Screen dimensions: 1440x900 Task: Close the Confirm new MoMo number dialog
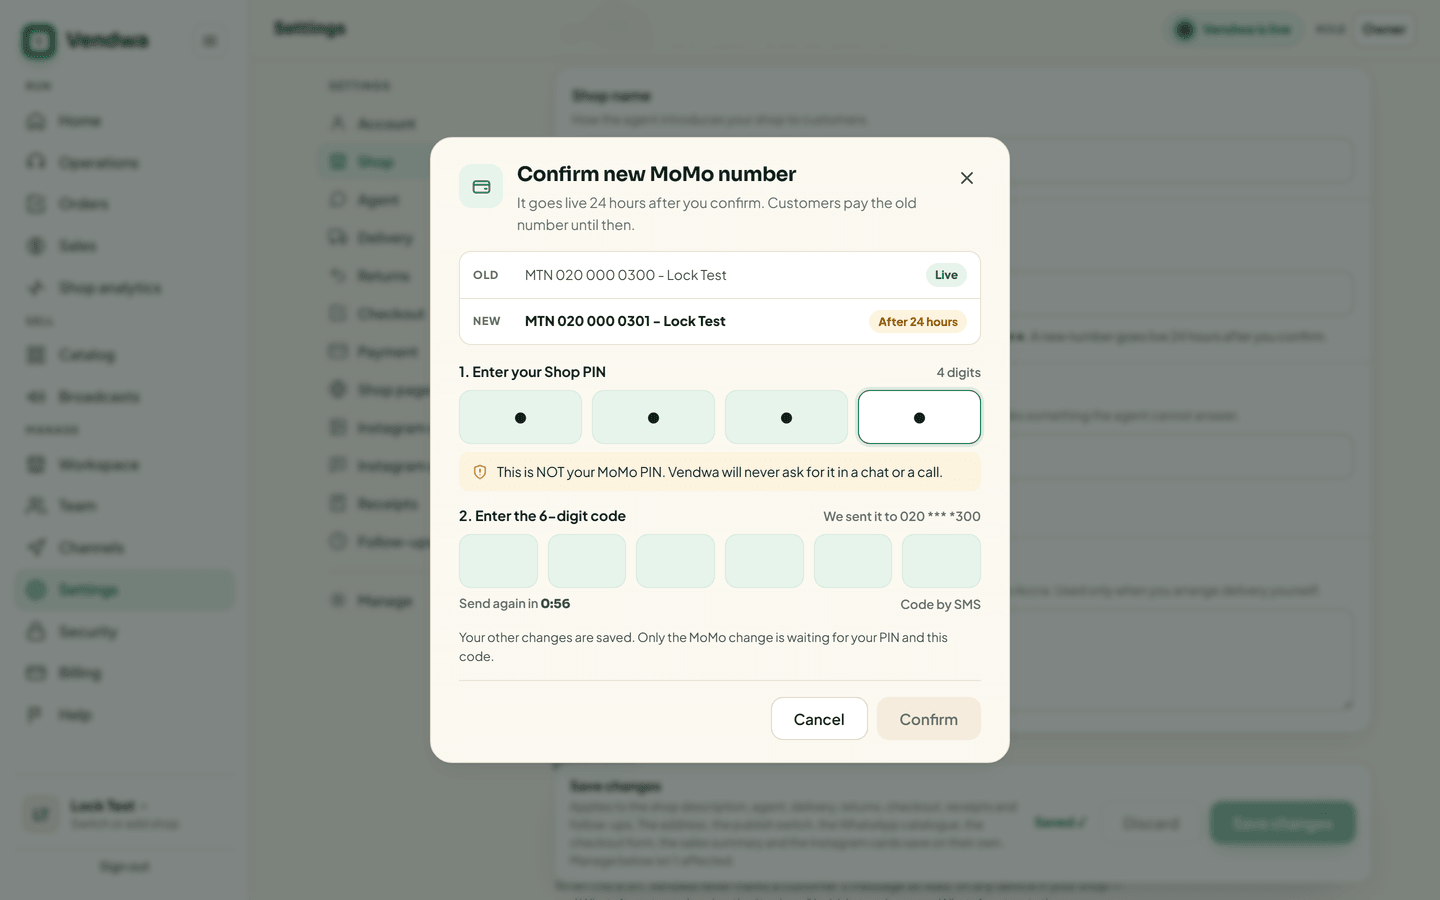pos(966,178)
